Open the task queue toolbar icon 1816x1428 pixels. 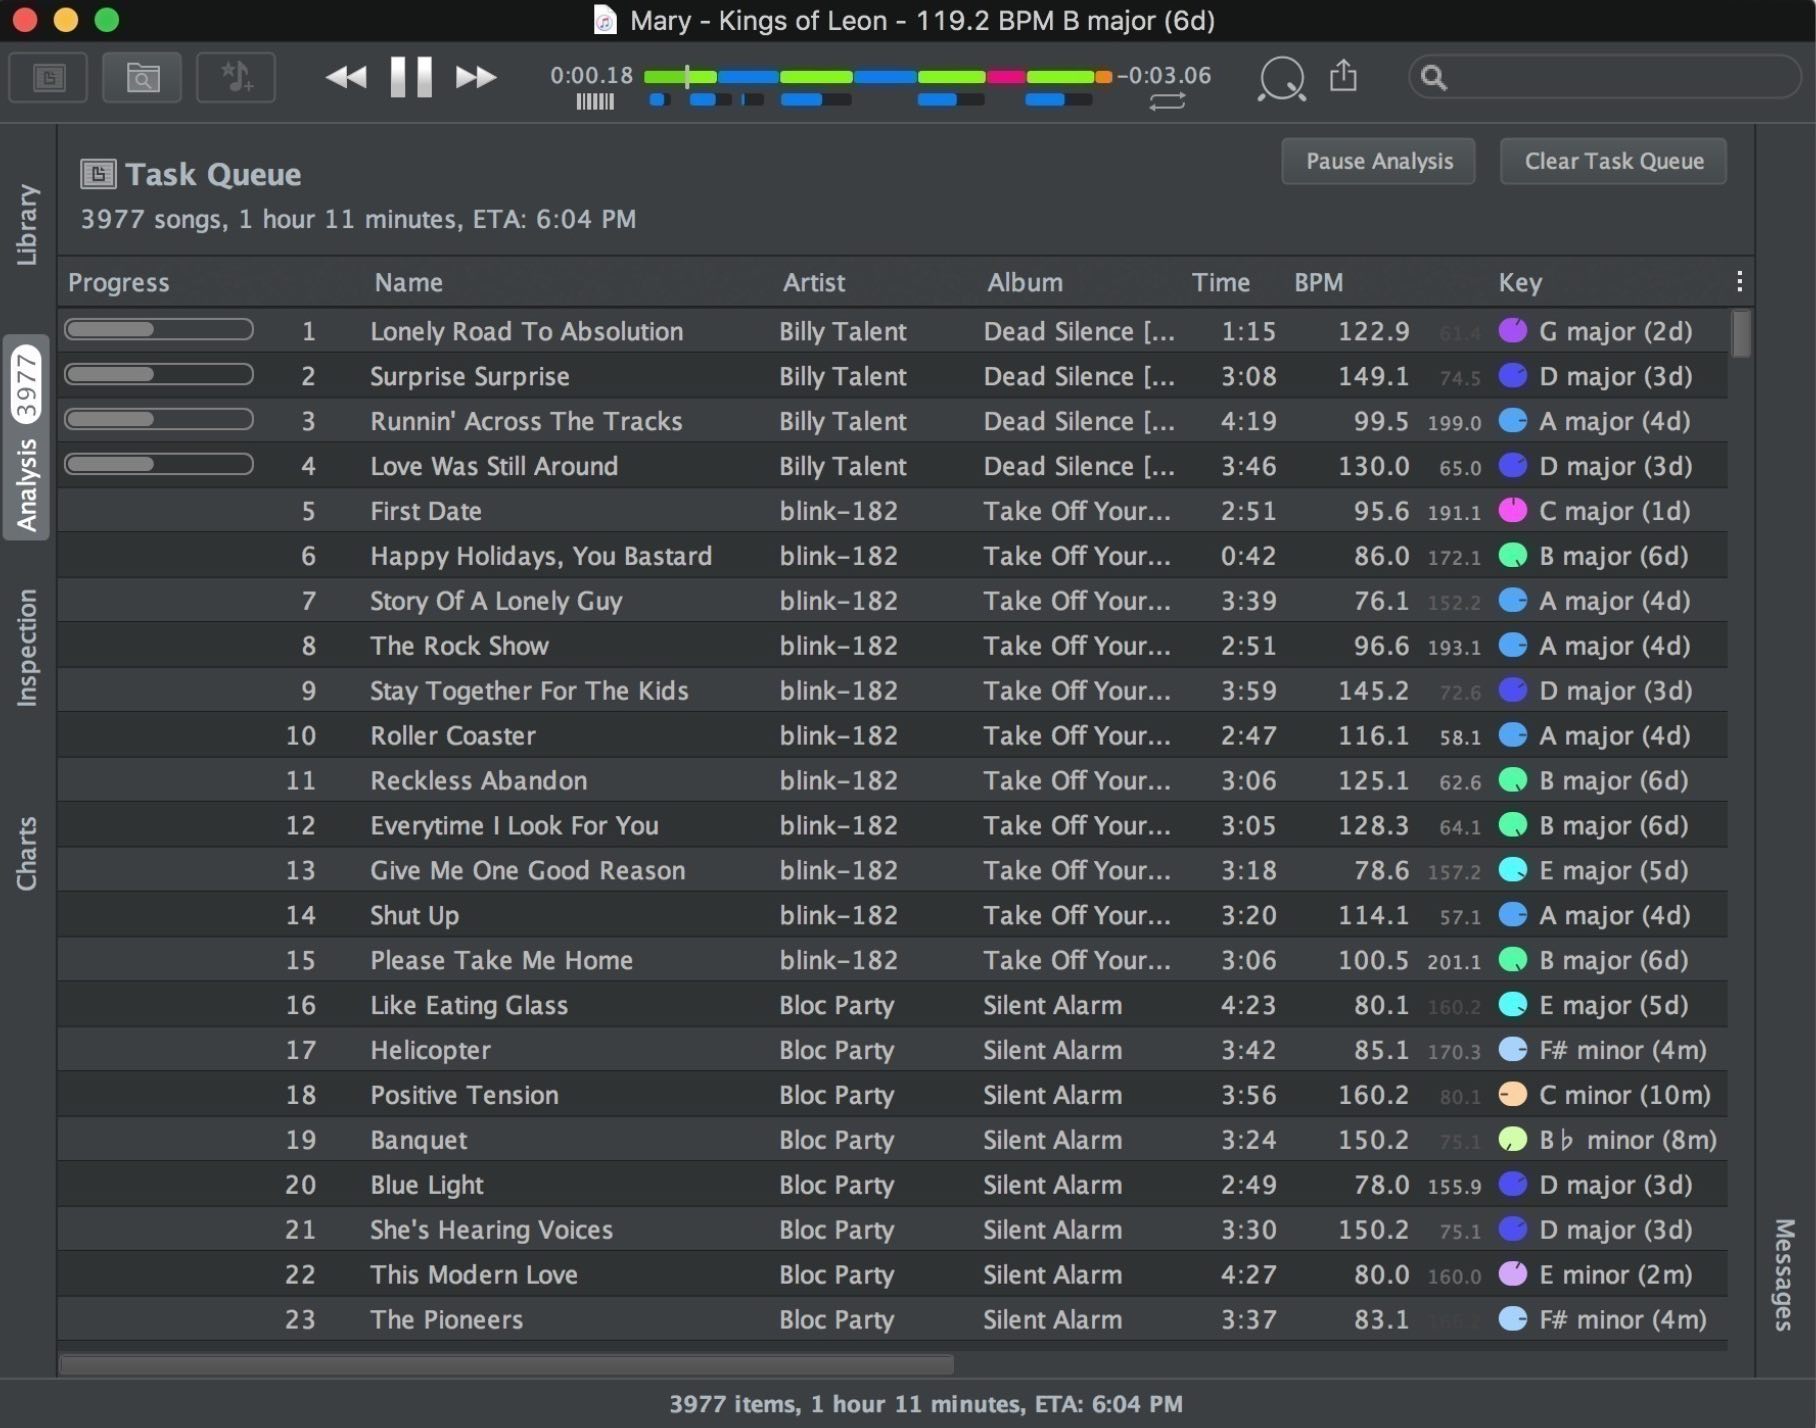[x=48, y=77]
